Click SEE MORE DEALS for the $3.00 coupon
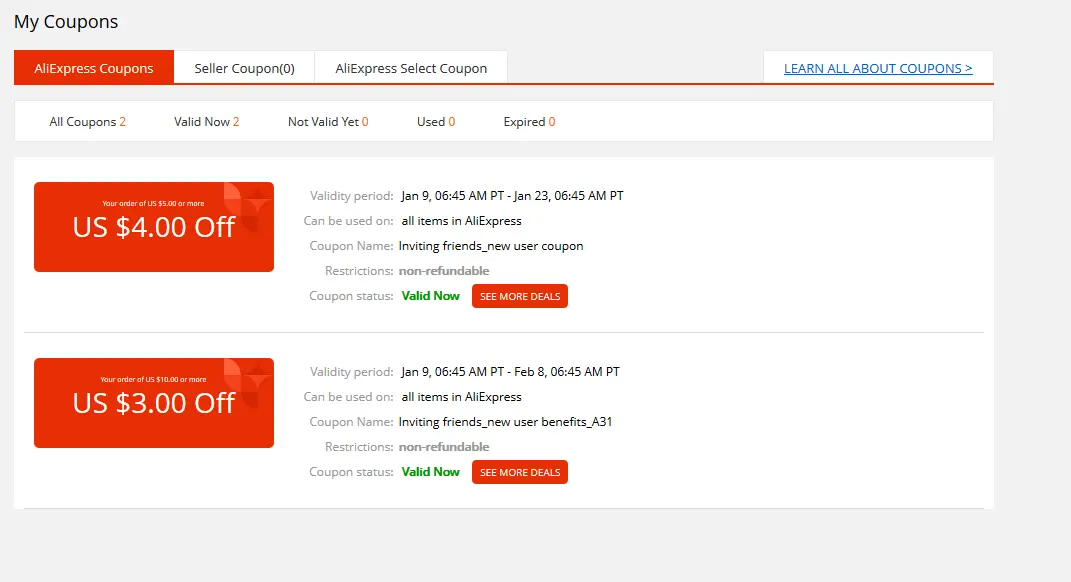The height and width of the screenshot is (582, 1071). 520,472
